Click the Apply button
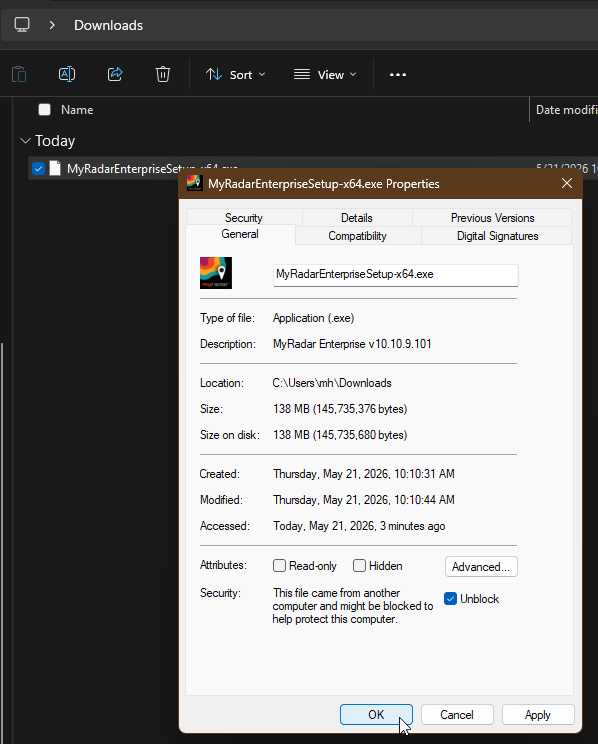The height and width of the screenshot is (744, 598). 538,715
